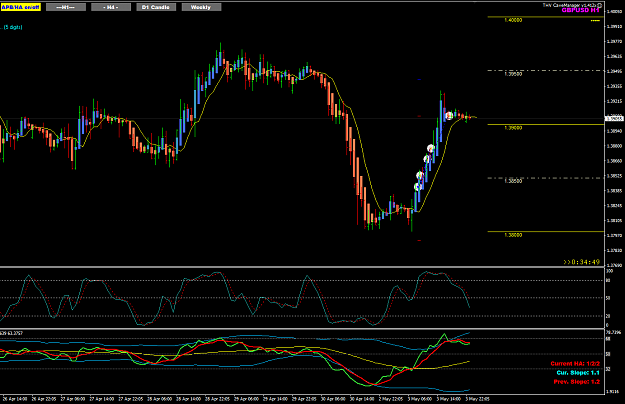The width and height of the screenshot is (625, 404).
Task: Click the Cur. Slope: 1.1 readout
Action: tap(578, 373)
